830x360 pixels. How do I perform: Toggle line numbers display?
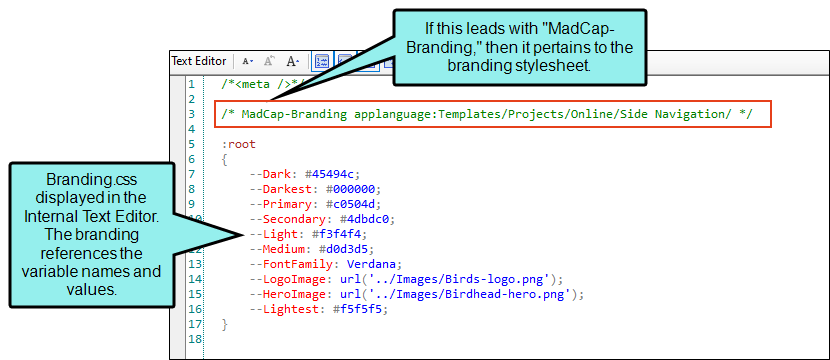321,61
